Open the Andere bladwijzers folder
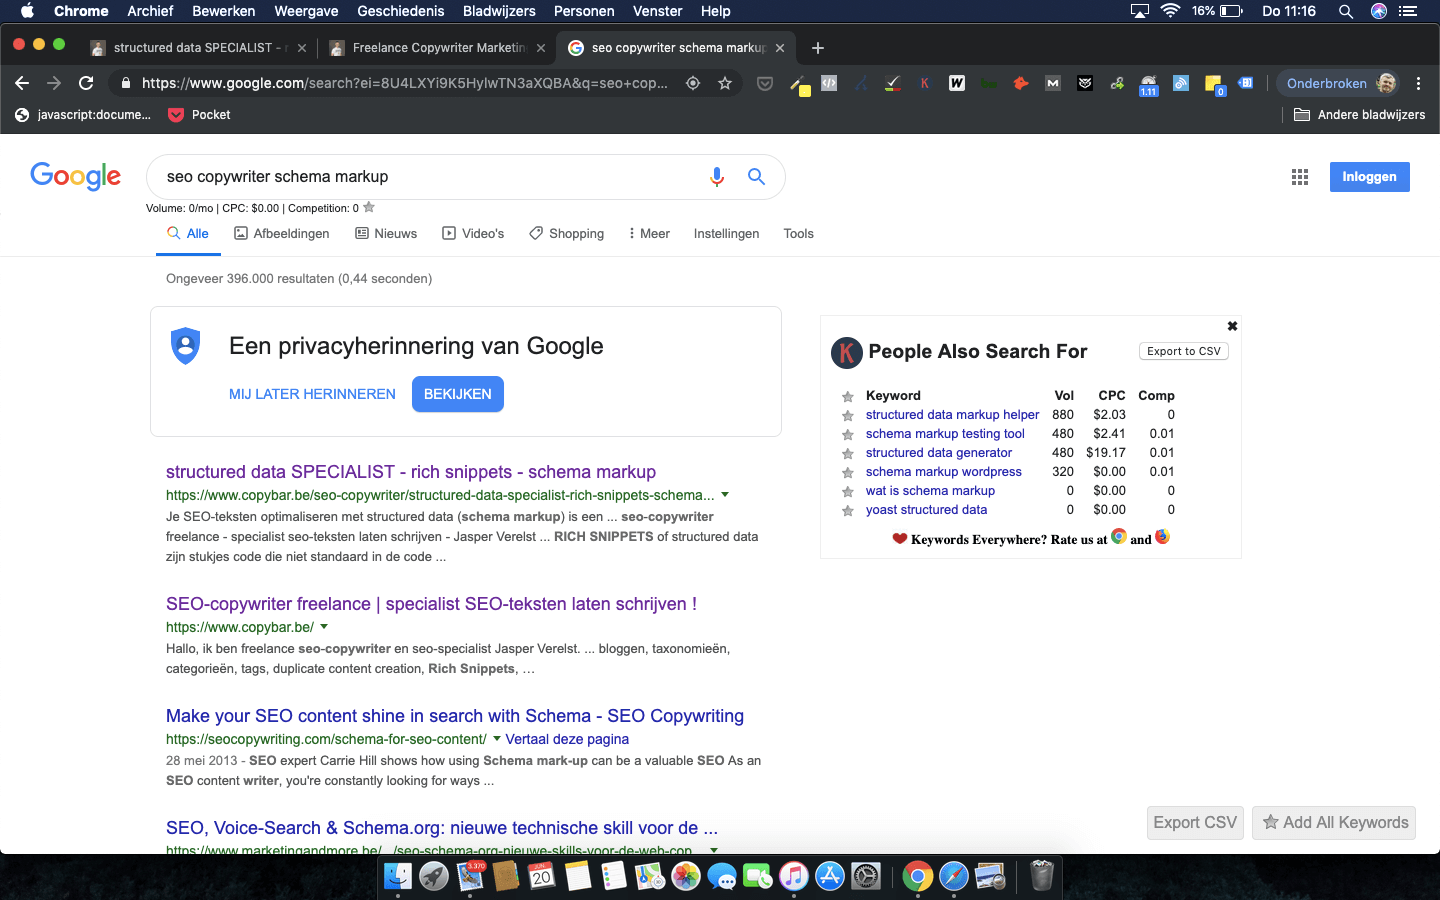Viewport: 1440px width, 900px height. pyautogui.click(x=1360, y=115)
